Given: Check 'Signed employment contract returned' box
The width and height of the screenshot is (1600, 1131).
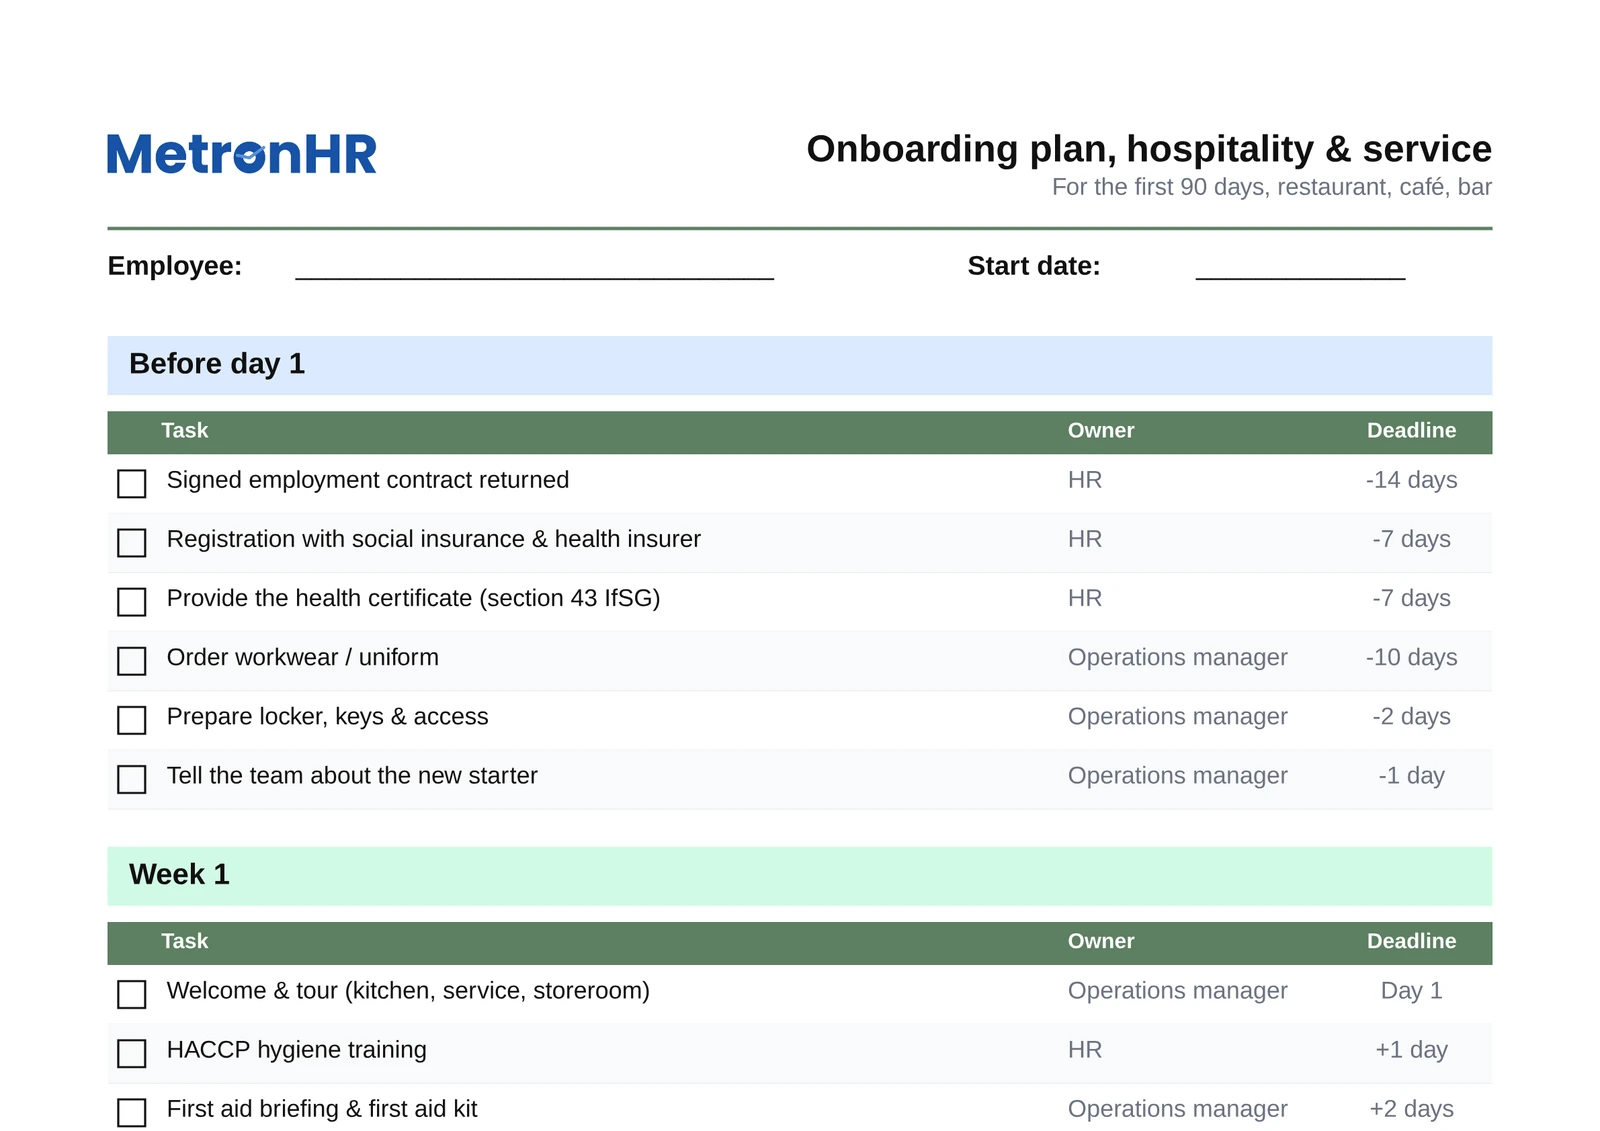Looking at the screenshot, I should [132, 484].
